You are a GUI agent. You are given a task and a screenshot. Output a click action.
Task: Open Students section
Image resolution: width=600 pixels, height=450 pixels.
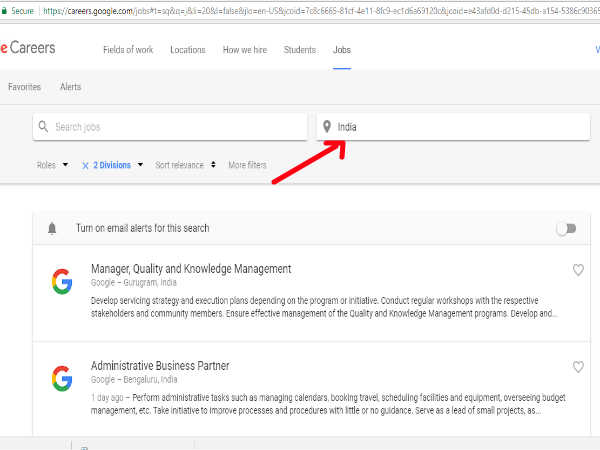click(300, 50)
